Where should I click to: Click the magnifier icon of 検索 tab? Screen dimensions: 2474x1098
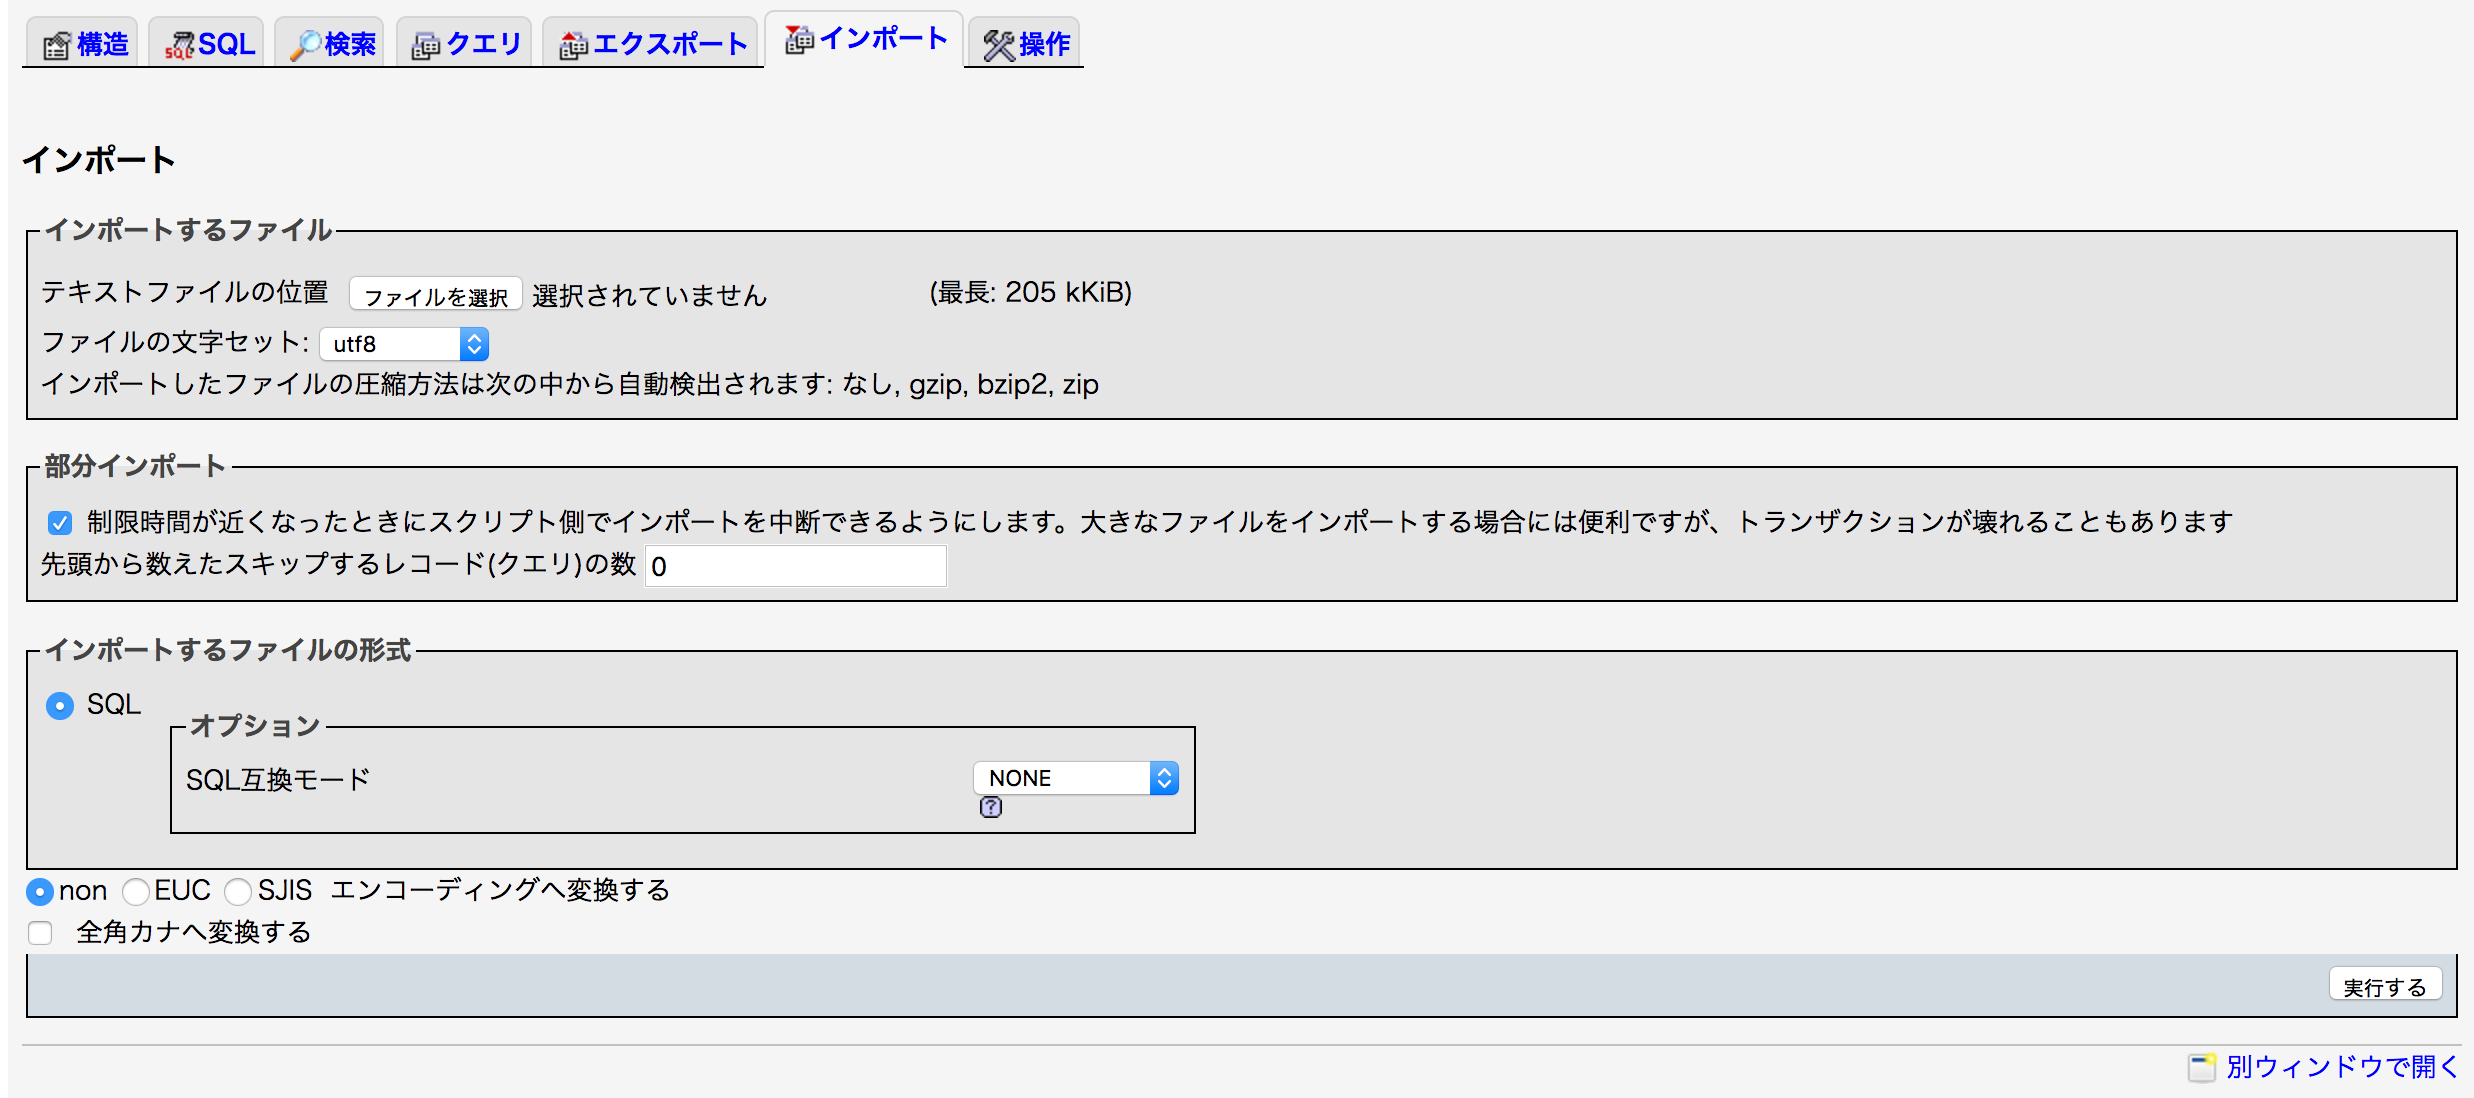(x=305, y=45)
